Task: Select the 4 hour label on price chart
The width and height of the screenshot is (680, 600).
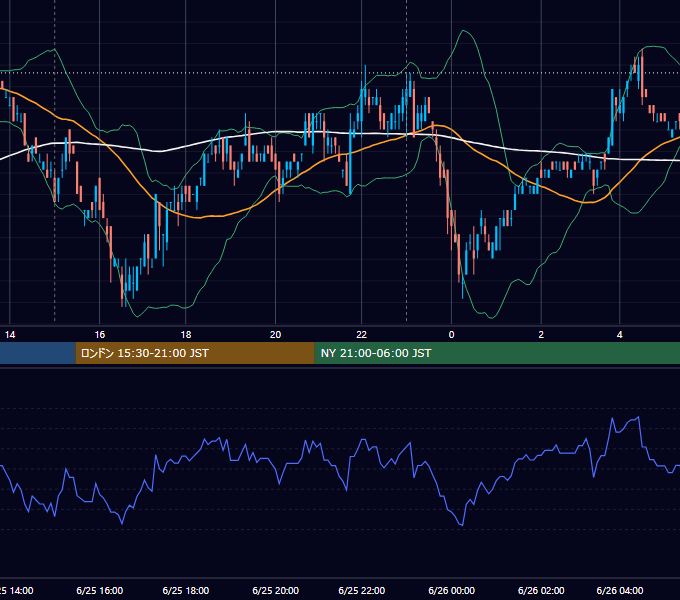Action: tap(620, 335)
